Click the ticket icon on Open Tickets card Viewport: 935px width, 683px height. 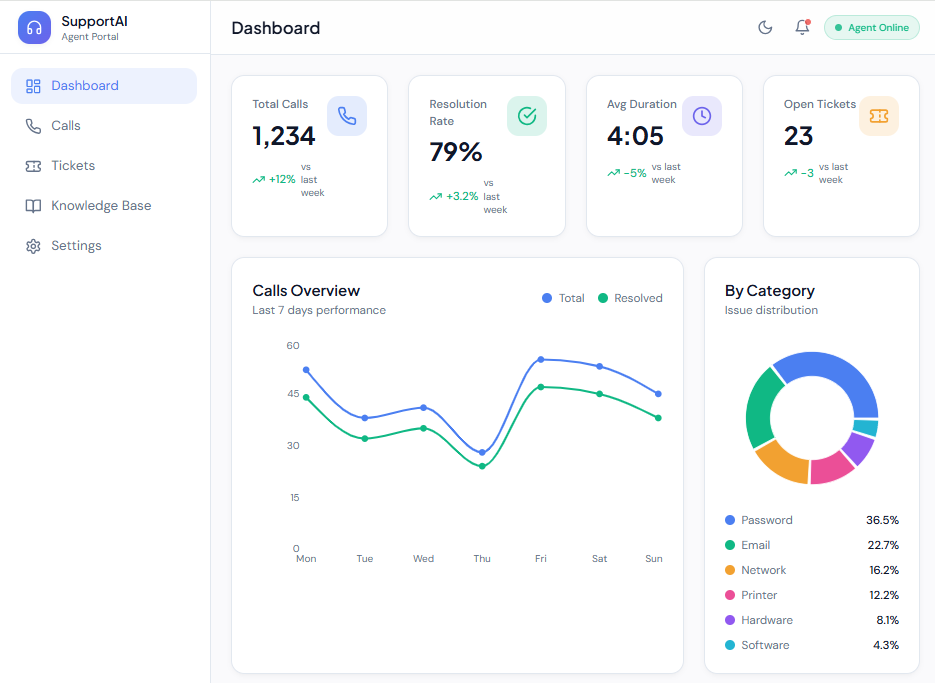click(879, 116)
